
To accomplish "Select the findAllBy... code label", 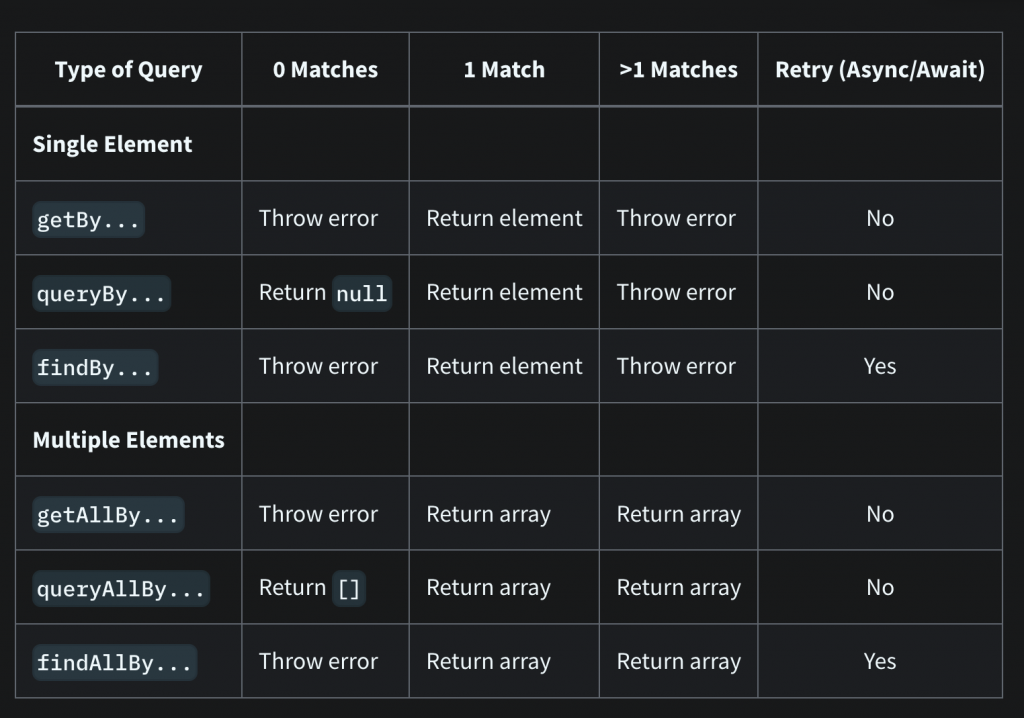I will (114, 662).
